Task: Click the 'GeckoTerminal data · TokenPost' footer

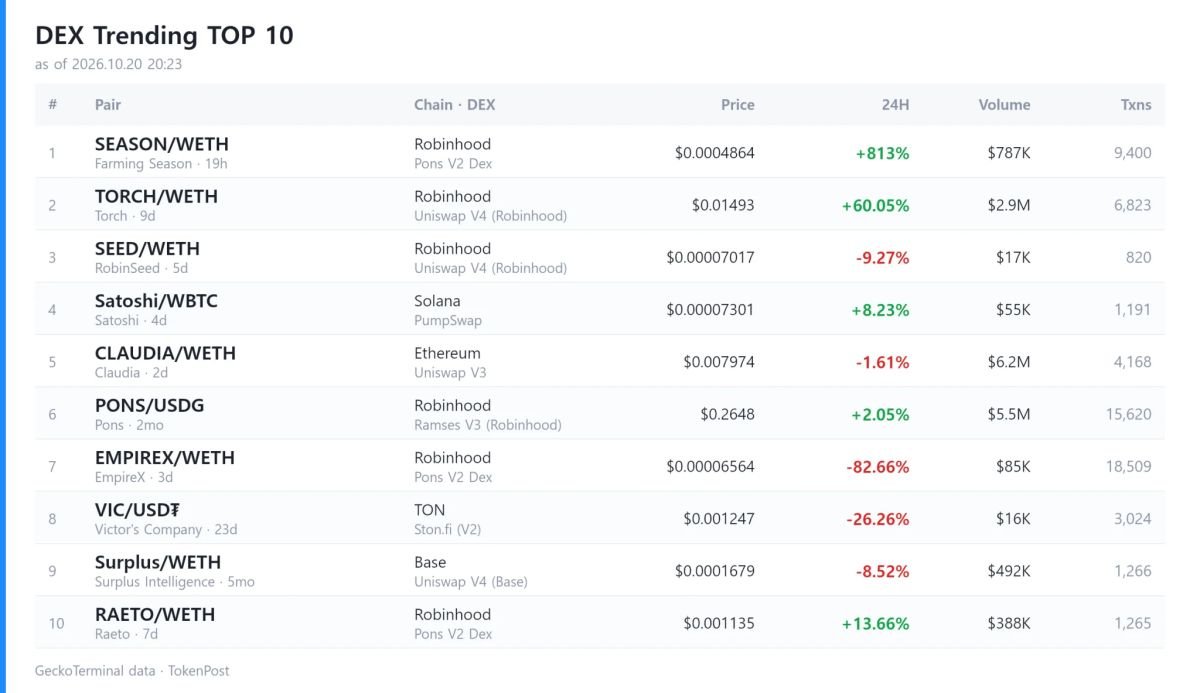Action: (x=132, y=671)
